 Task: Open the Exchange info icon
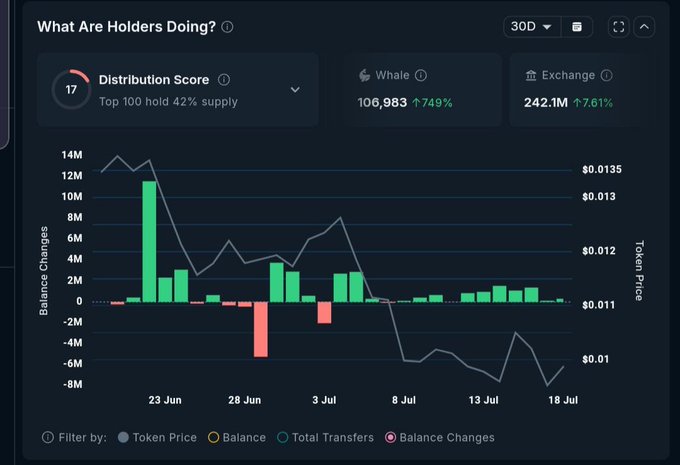pyautogui.click(x=606, y=75)
